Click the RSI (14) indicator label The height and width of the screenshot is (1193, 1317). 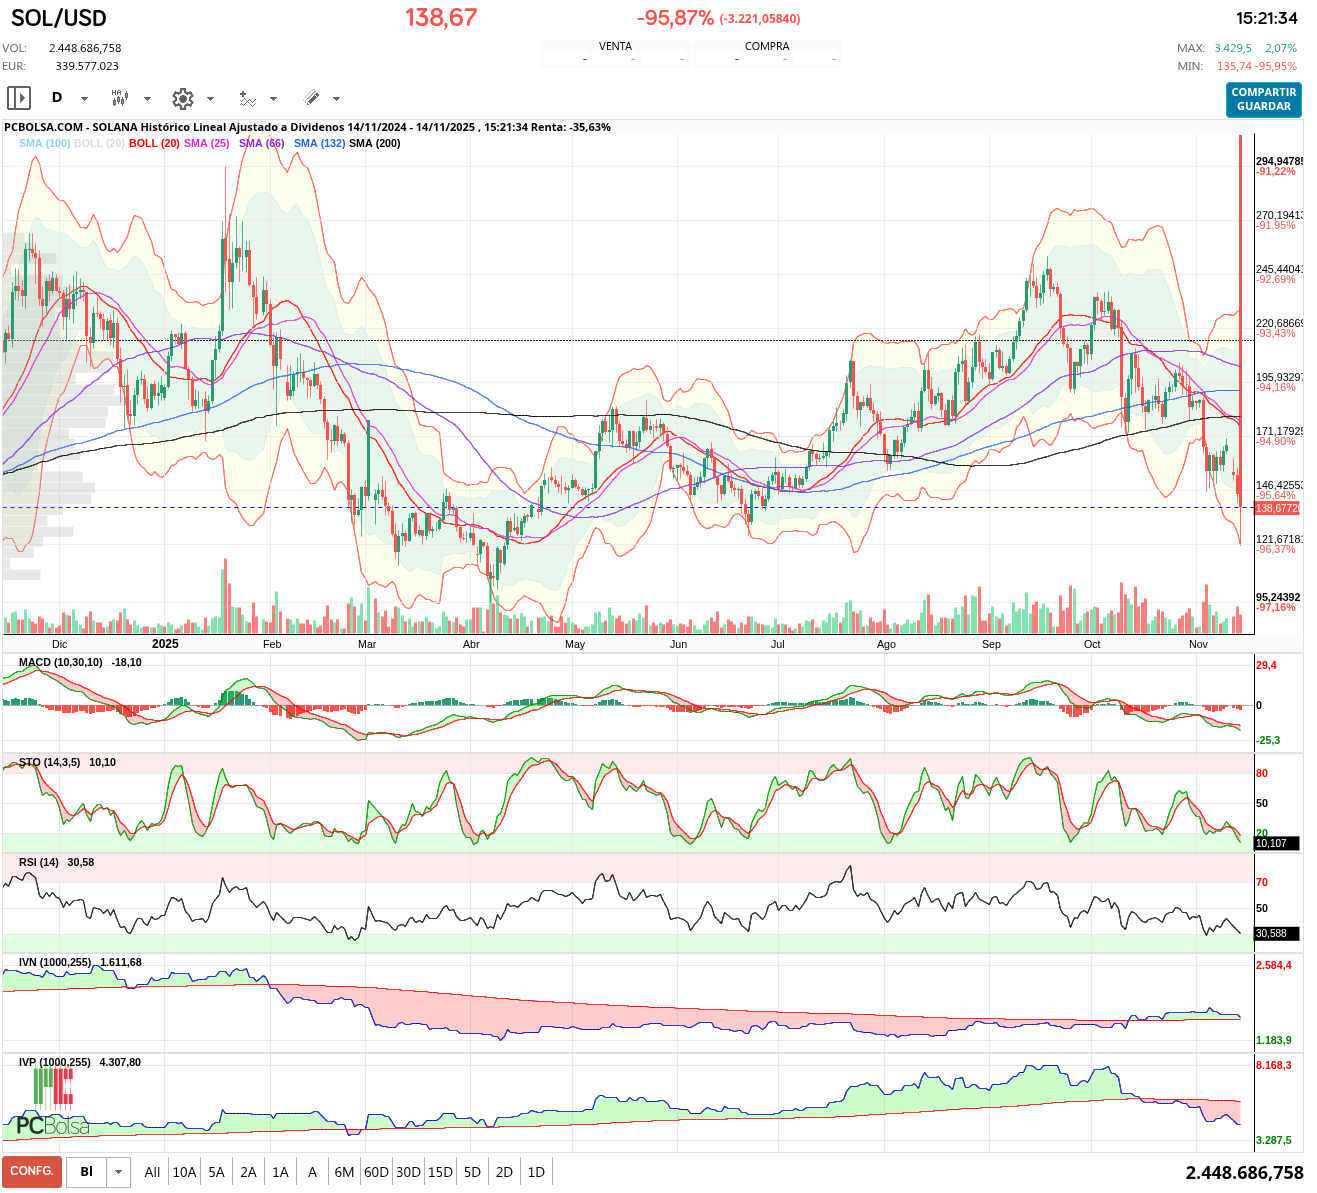[37, 862]
